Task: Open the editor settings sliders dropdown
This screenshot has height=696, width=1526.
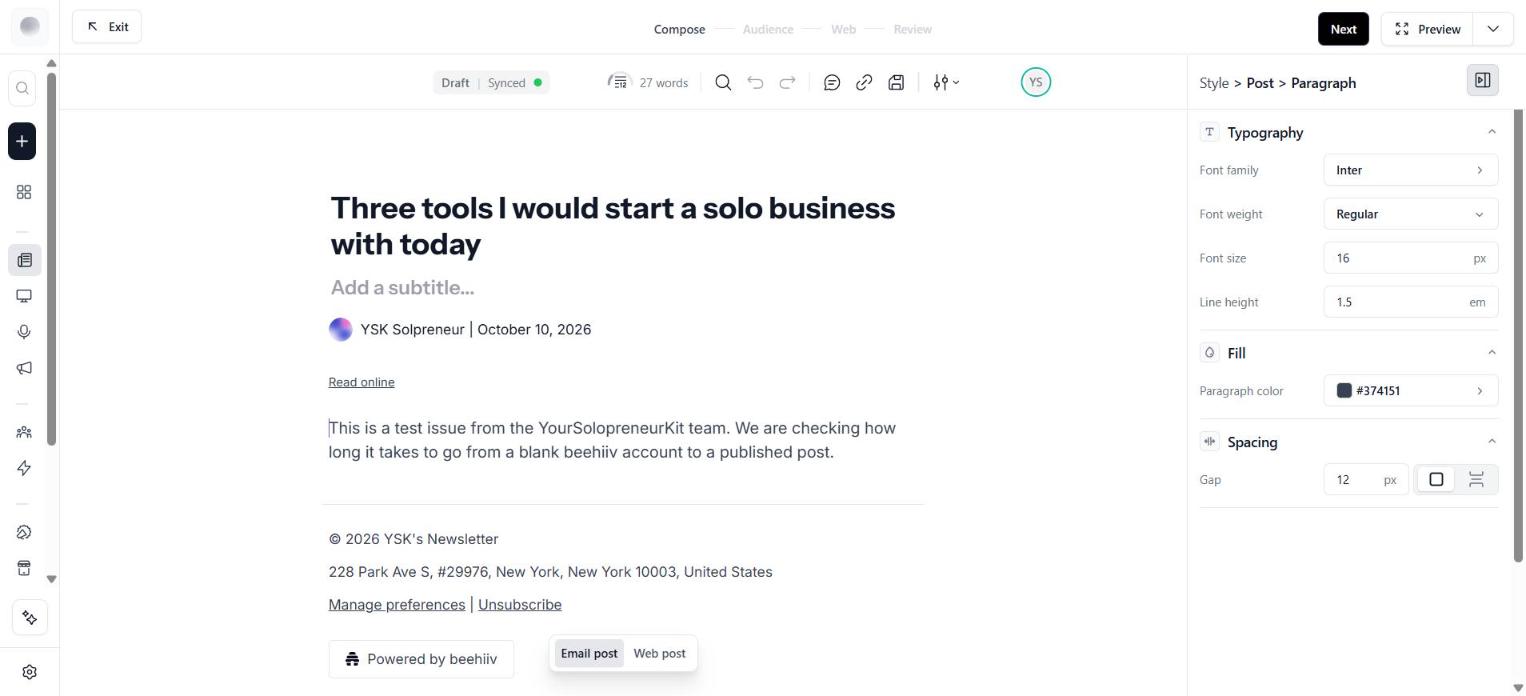Action: pyautogui.click(x=945, y=83)
